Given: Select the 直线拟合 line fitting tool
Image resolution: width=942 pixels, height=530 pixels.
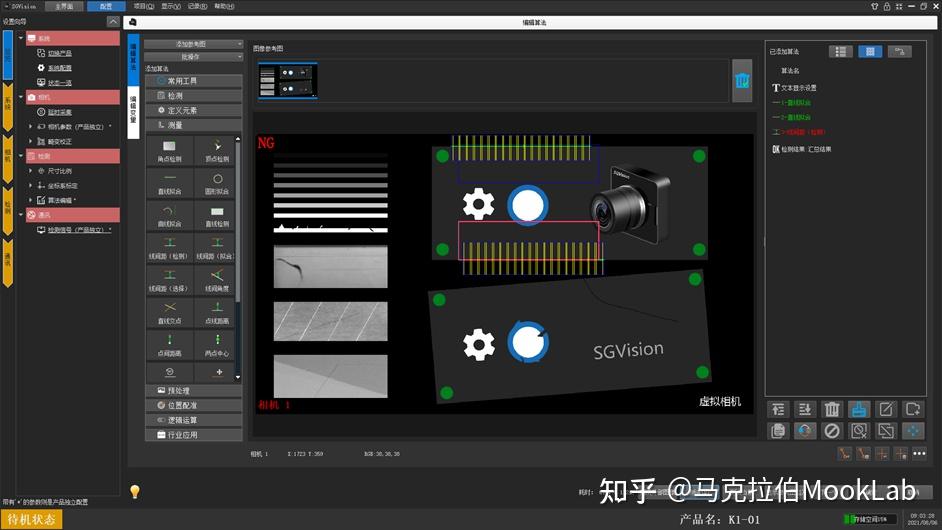Looking at the screenshot, I should tap(169, 183).
